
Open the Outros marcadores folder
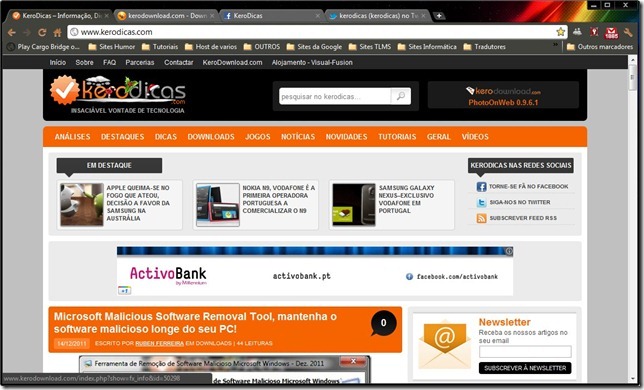pyautogui.click(x=600, y=47)
